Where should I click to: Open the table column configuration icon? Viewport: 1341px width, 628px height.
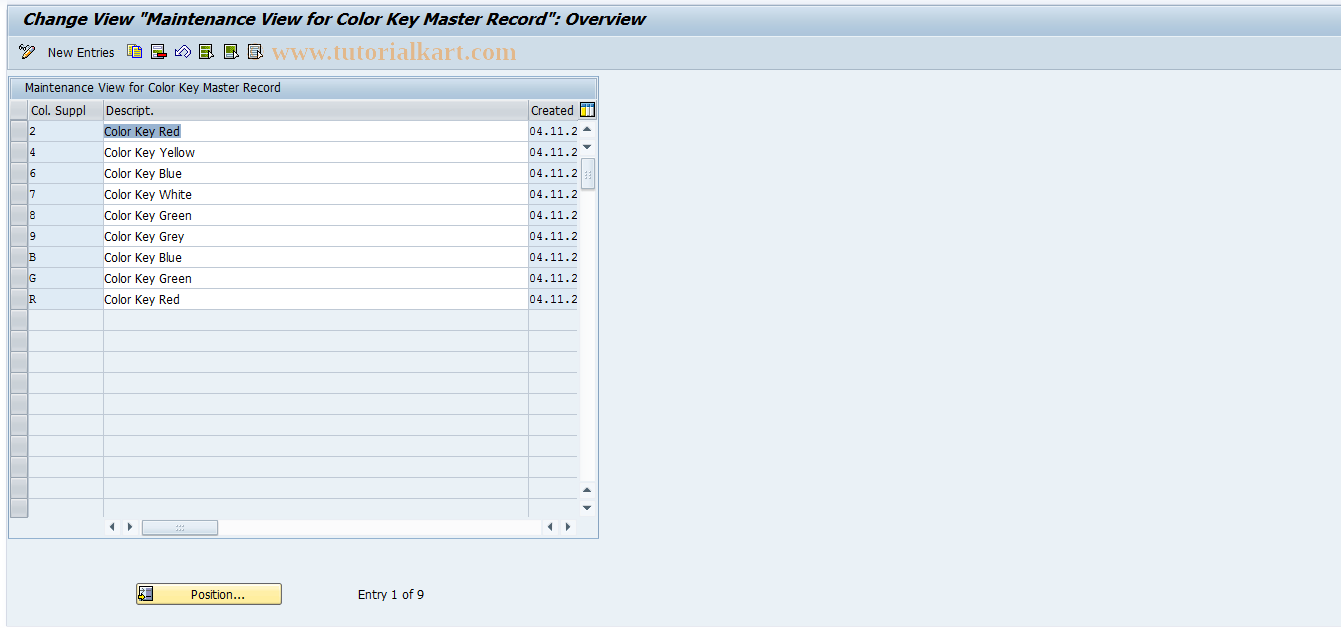587,110
